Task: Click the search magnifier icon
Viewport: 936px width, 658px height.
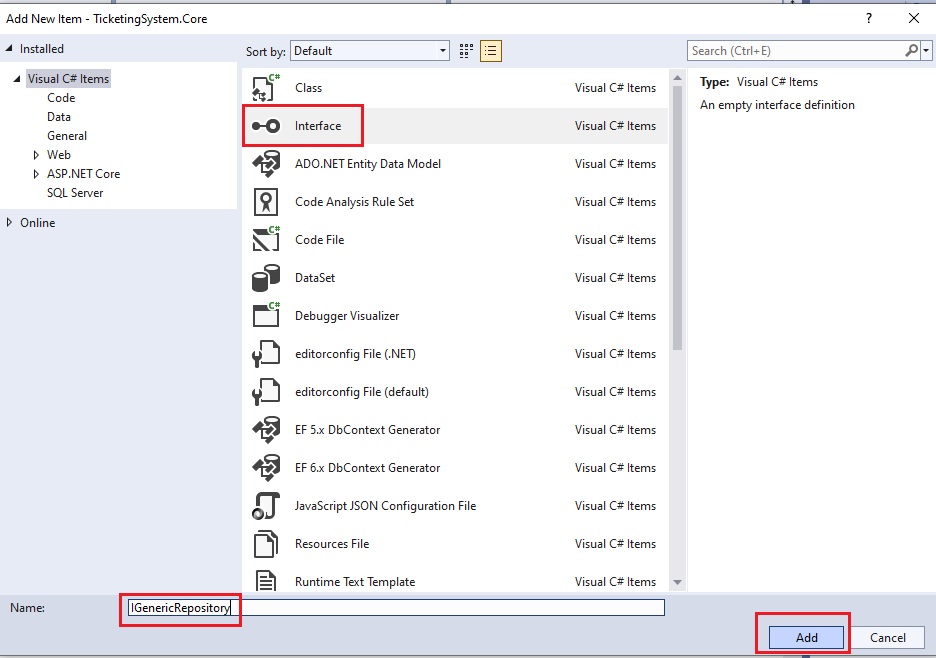Action: (x=912, y=51)
